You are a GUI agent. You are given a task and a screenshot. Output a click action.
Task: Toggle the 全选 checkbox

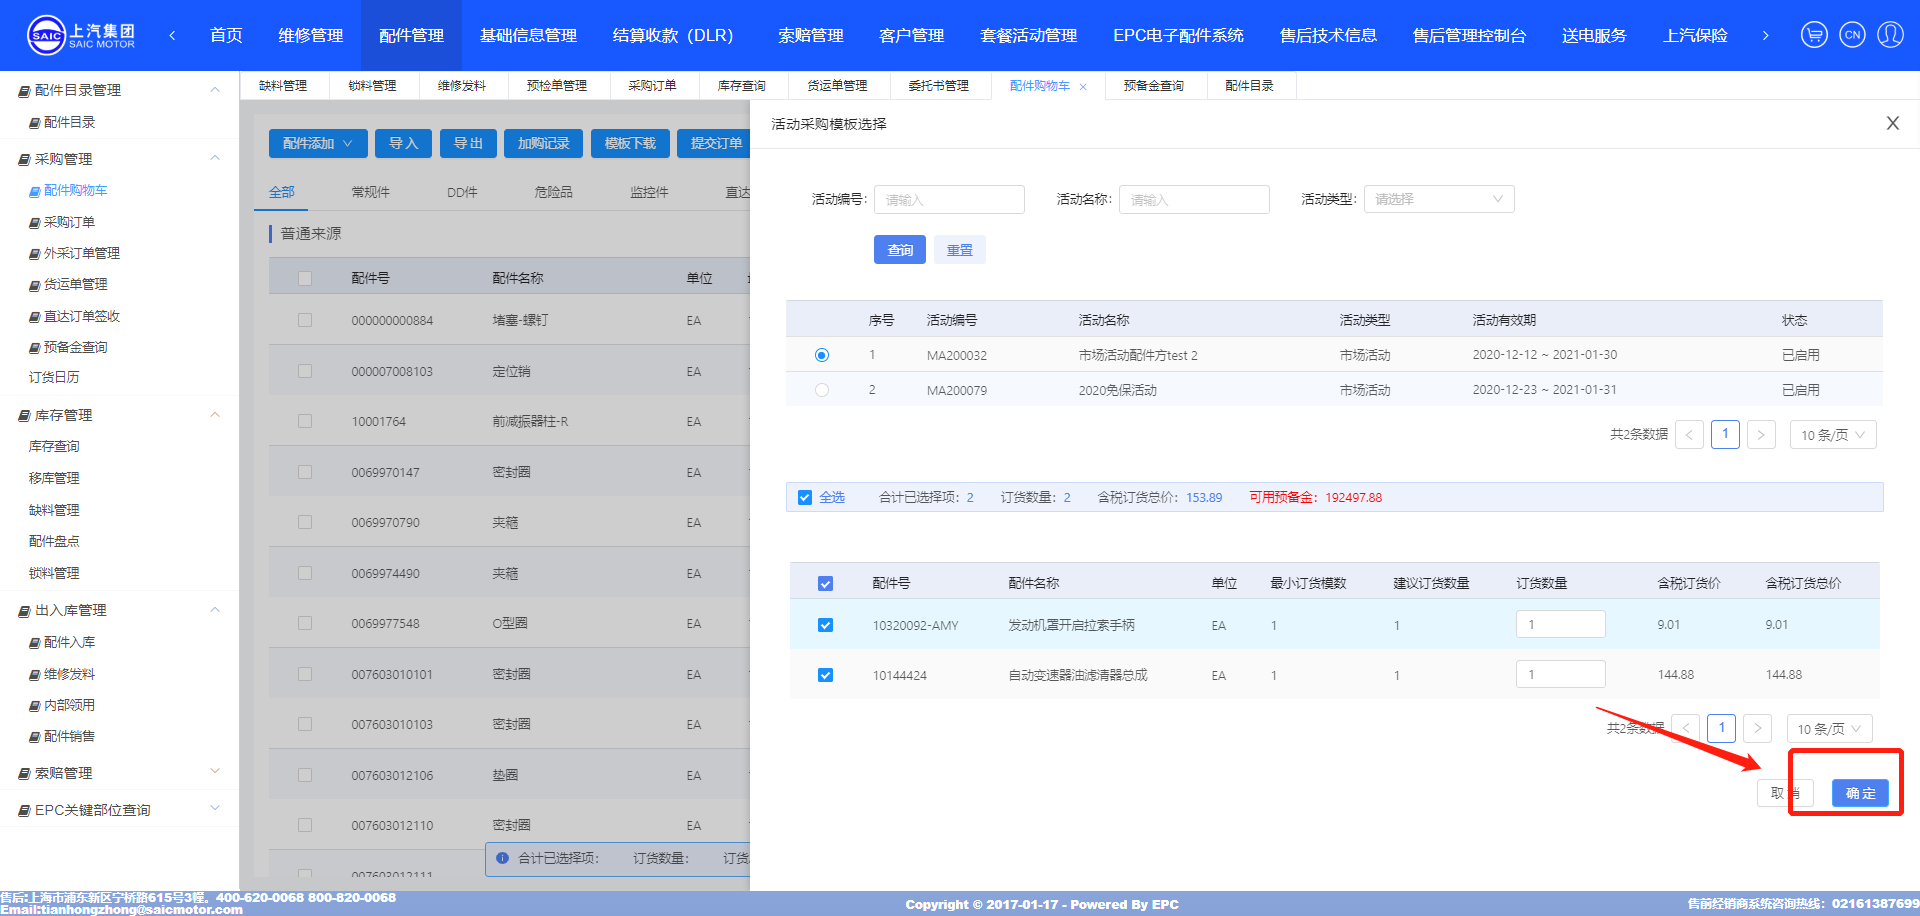805,497
